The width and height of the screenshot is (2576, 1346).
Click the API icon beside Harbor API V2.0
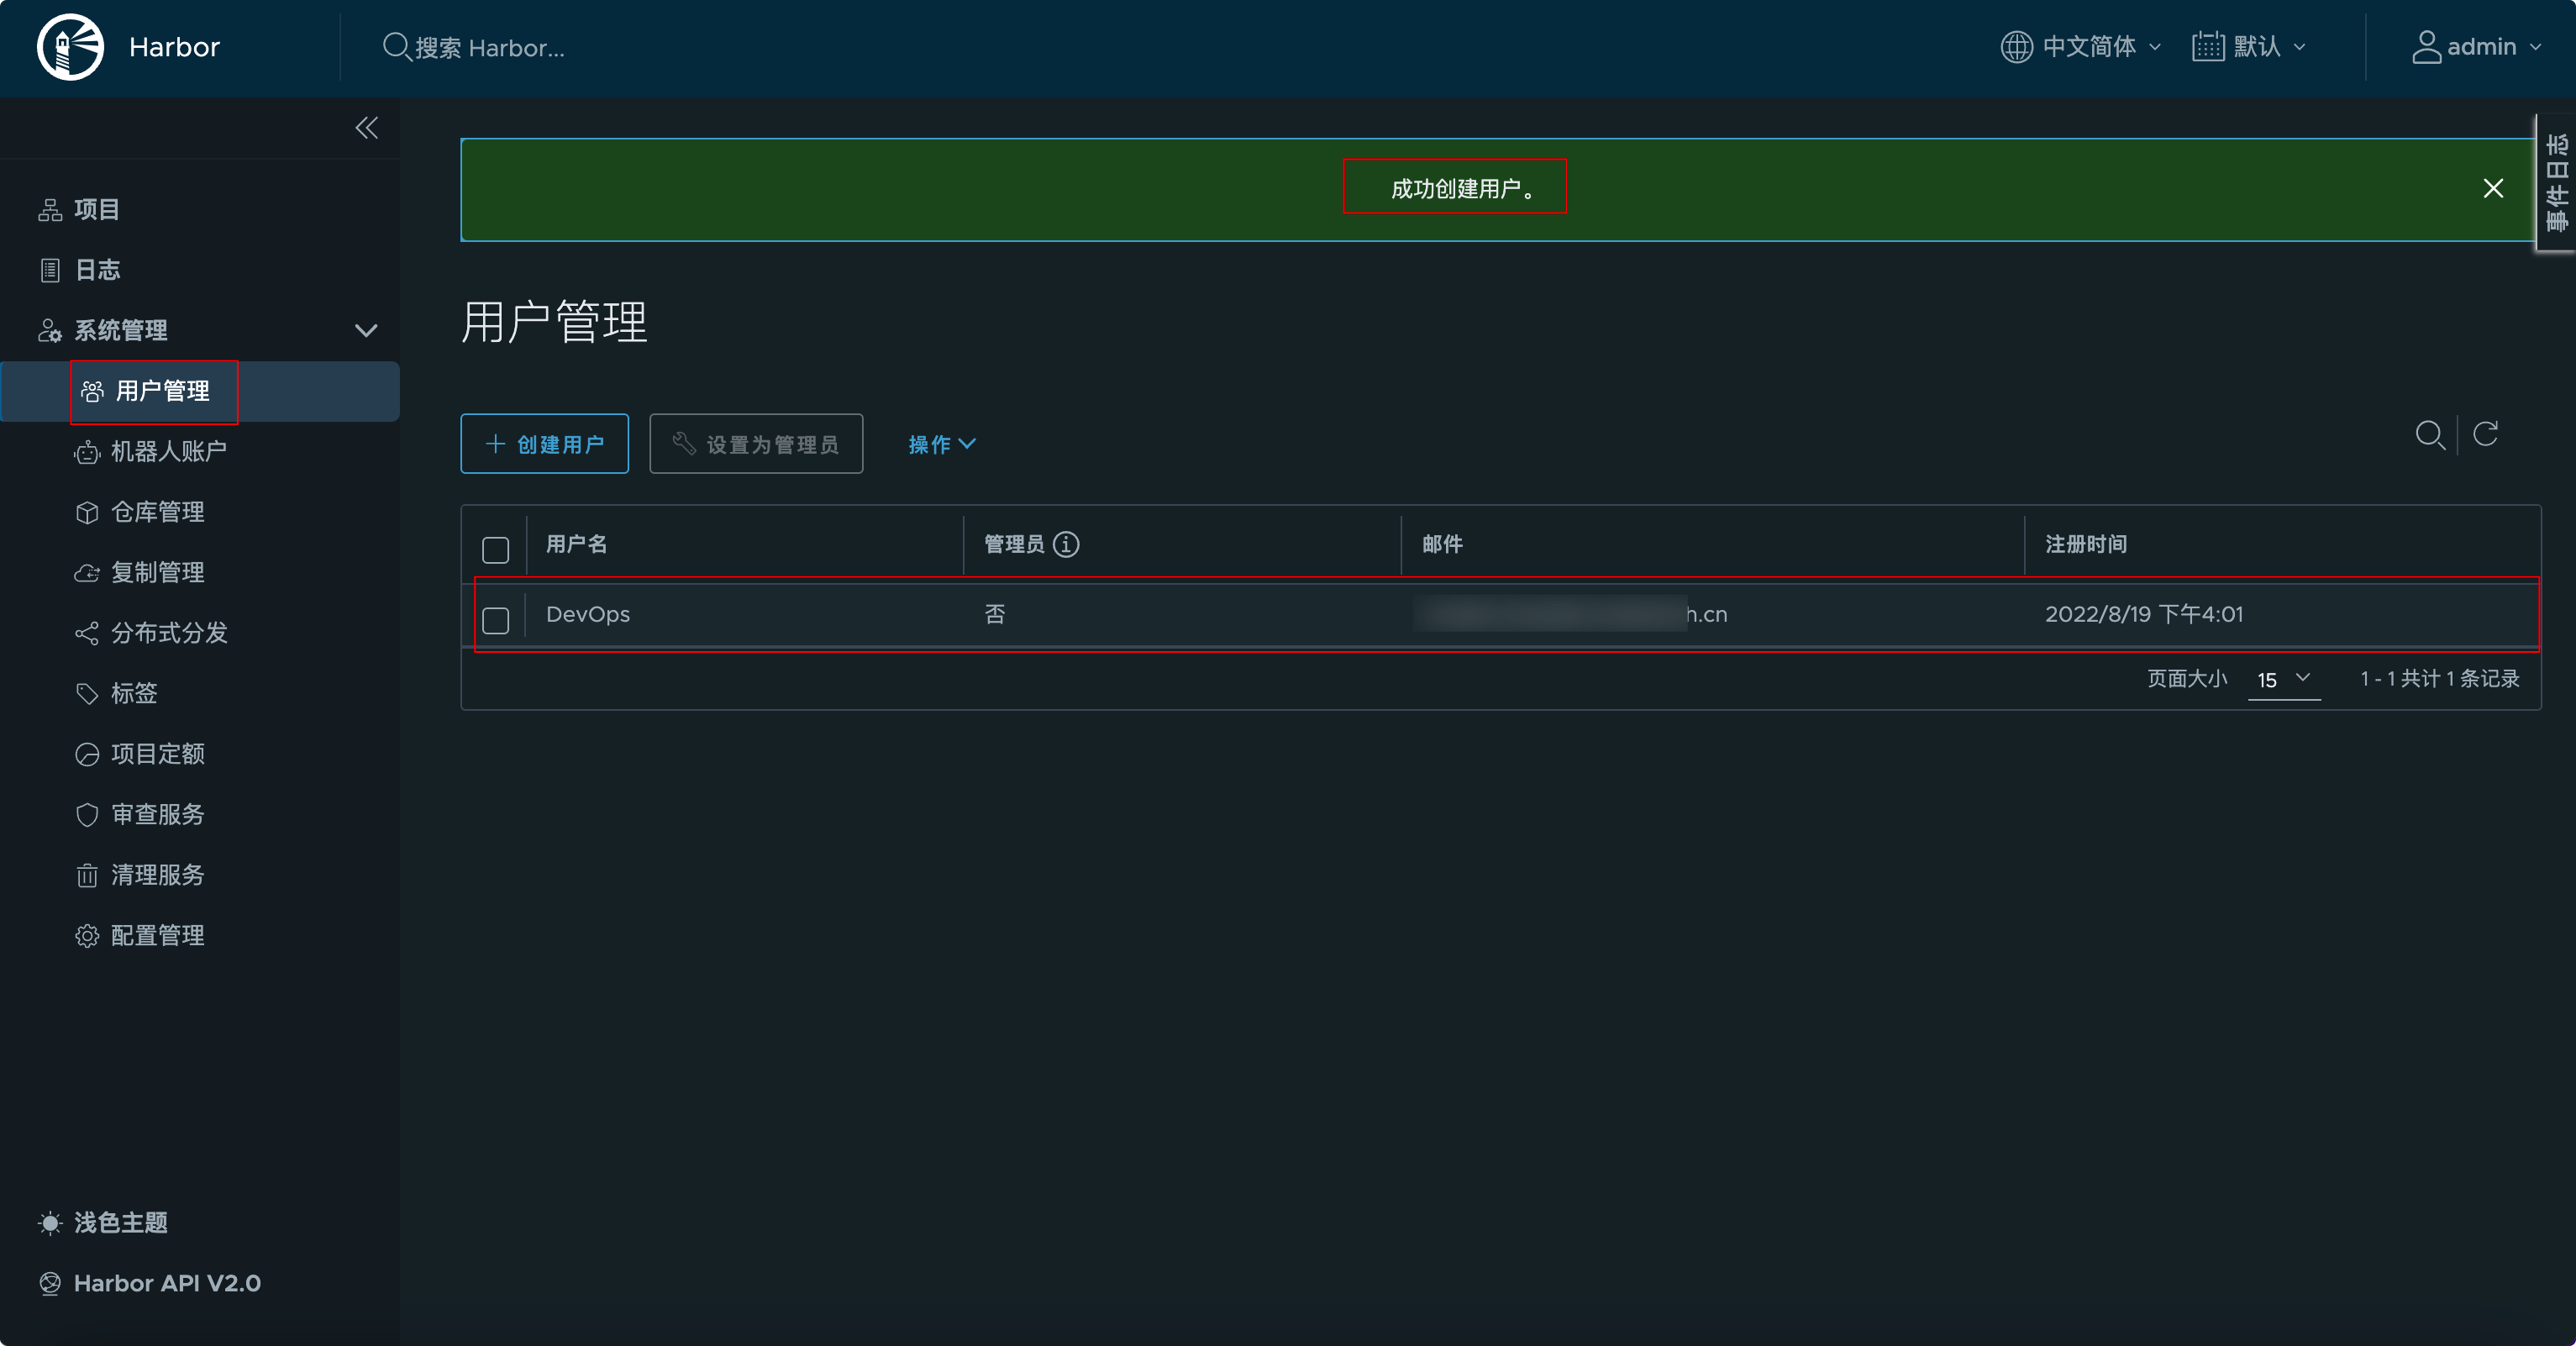click(50, 1283)
